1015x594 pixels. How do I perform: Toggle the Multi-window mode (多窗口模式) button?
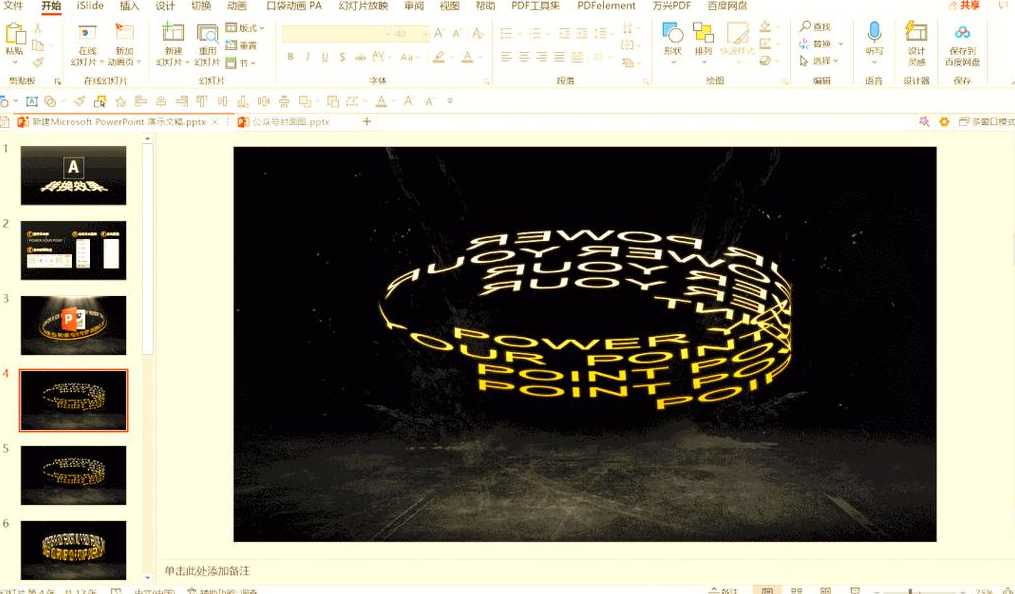986,121
